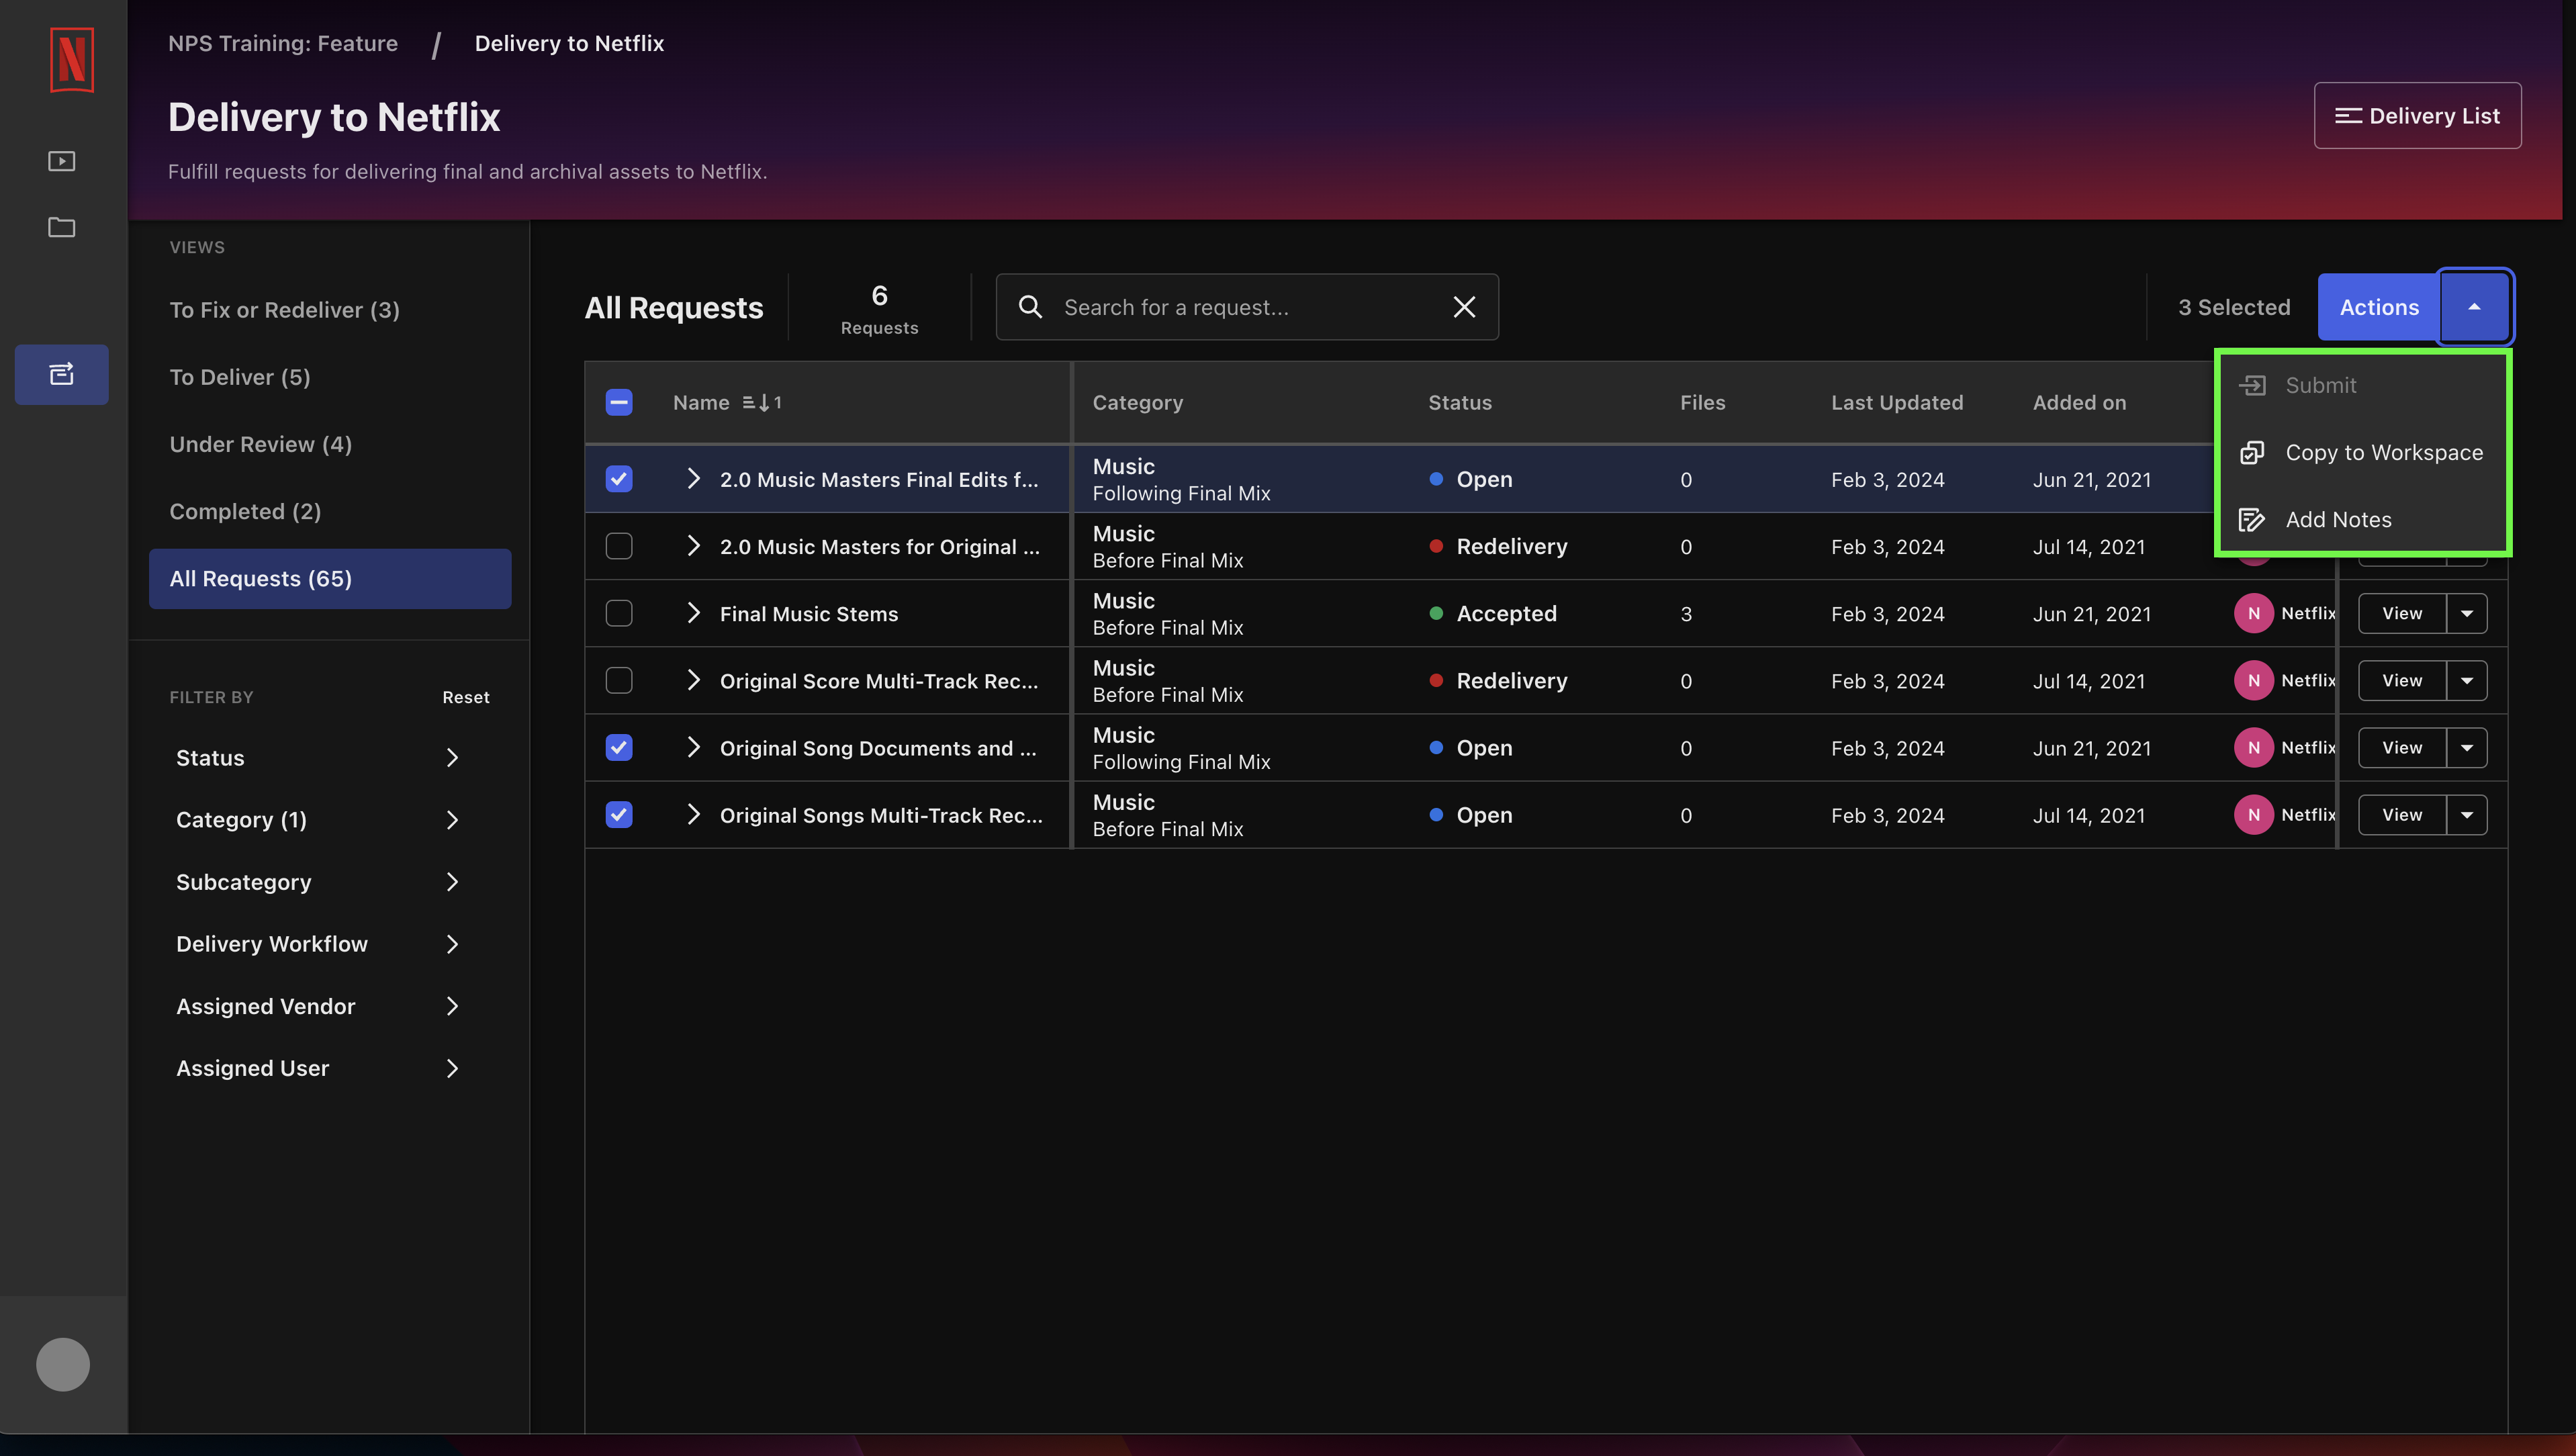Open To Deliver (5) view
This screenshot has height=1456, width=2576.
tap(330, 377)
